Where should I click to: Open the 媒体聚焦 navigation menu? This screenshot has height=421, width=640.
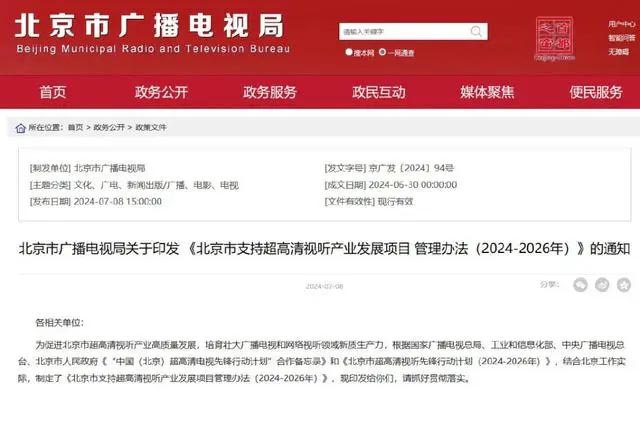click(487, 92)
